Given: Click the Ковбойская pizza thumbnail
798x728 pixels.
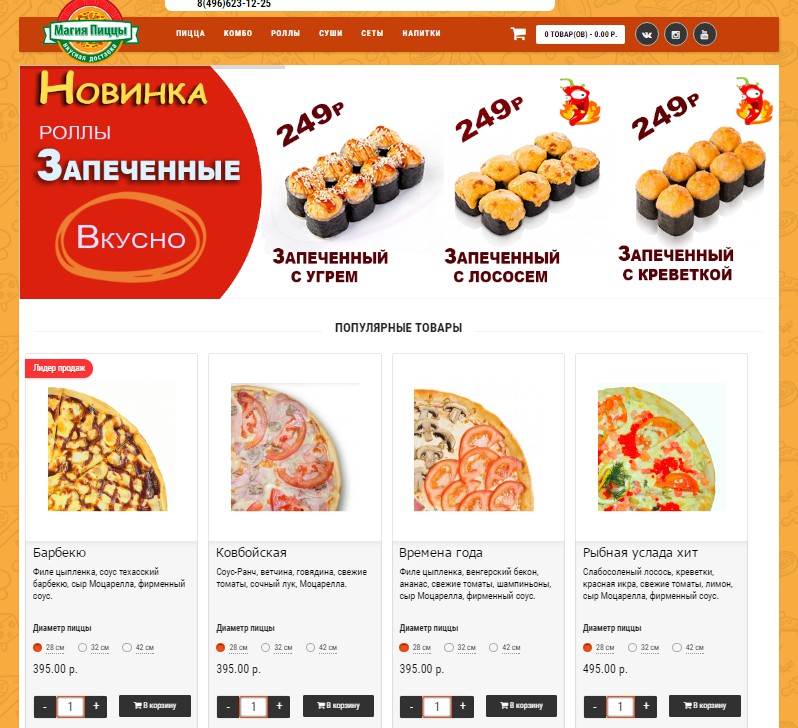Looking at the screenshot, I should click(295, 447).
